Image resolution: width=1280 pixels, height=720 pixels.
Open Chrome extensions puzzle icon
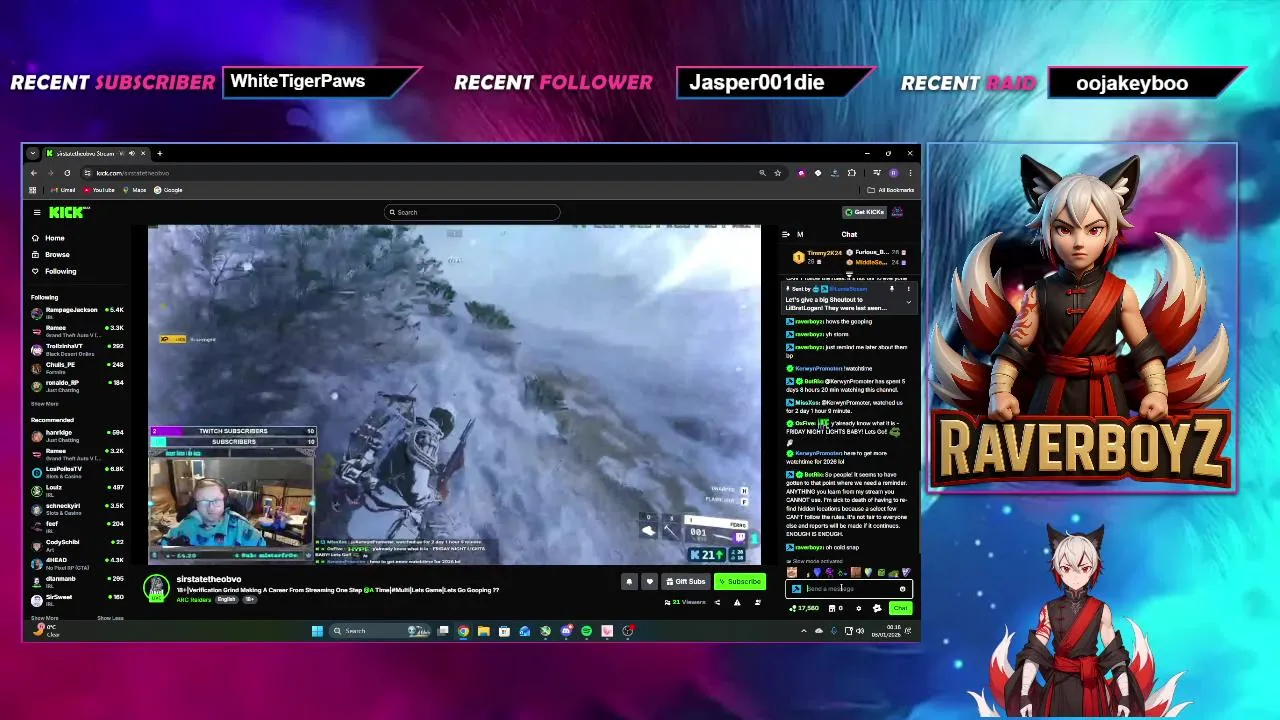click(852, 173)
